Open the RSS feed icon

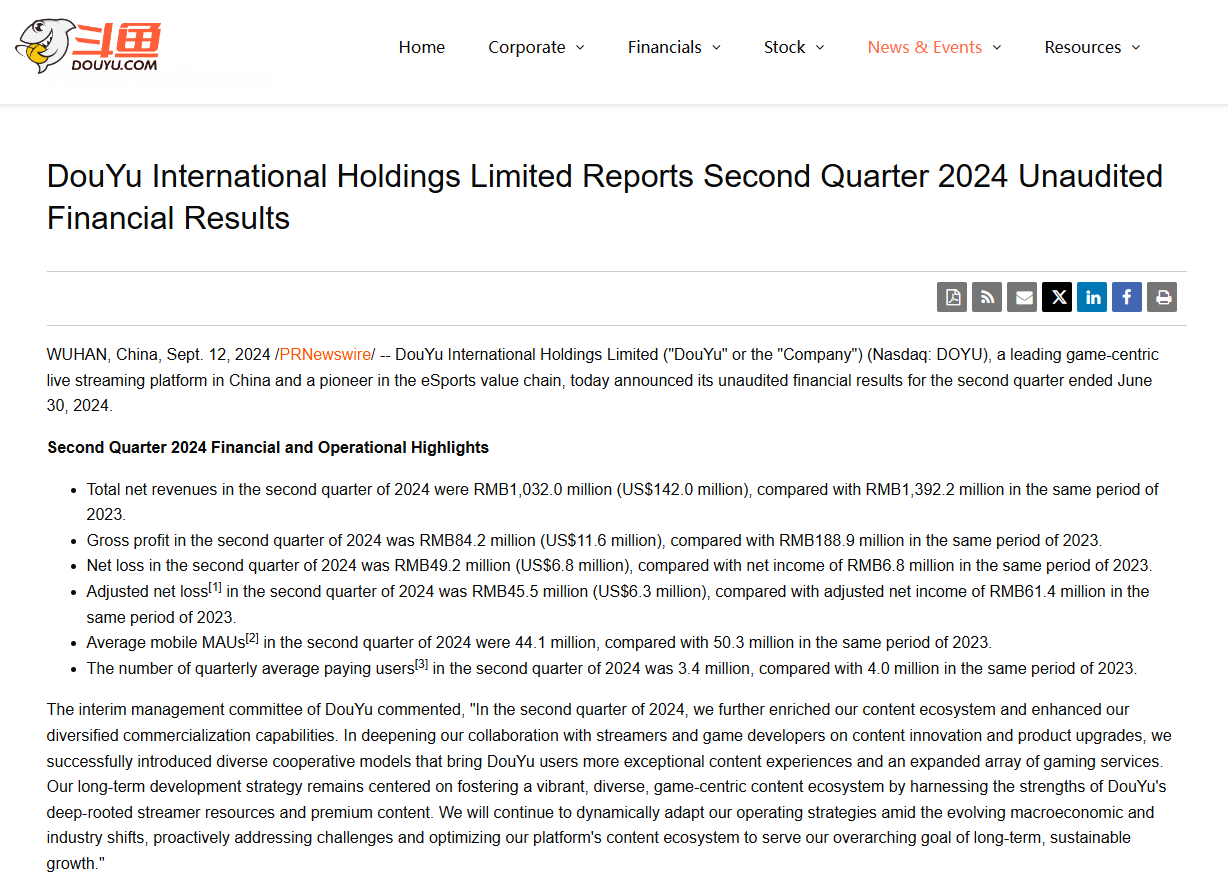tap(987, 297)
